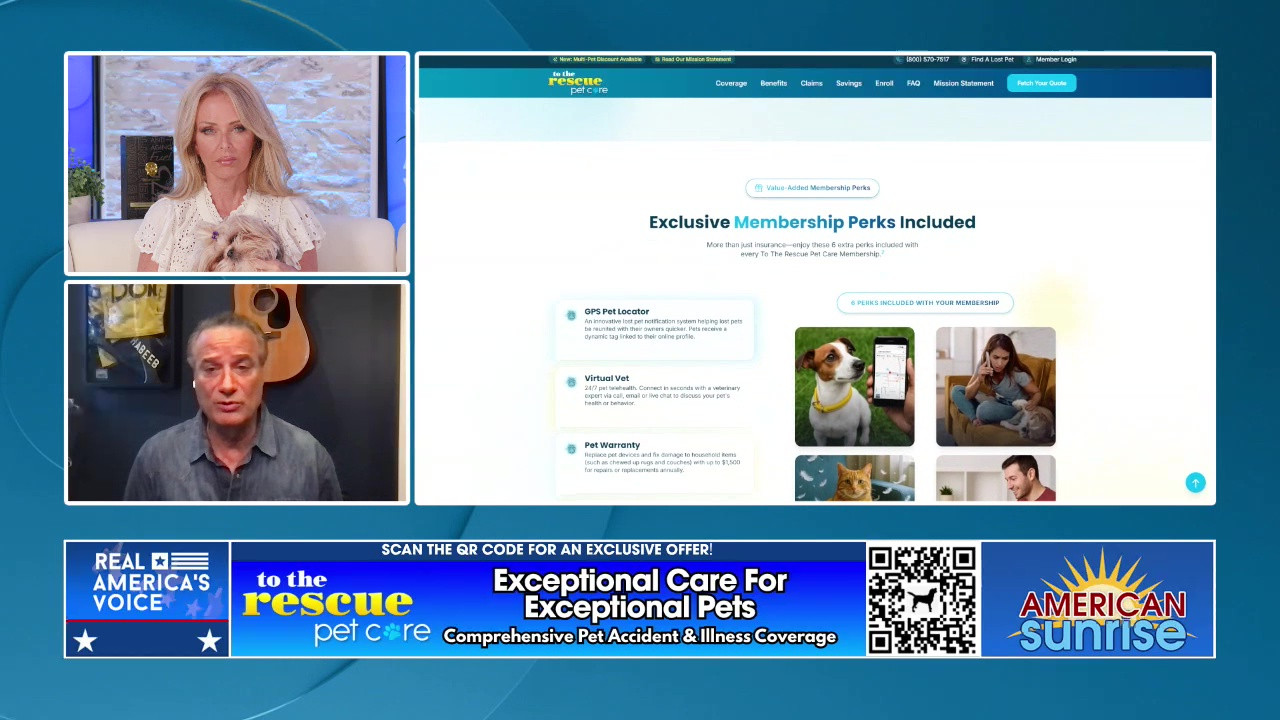Click the woman on couch thumbnail

(x=995, y=386)
